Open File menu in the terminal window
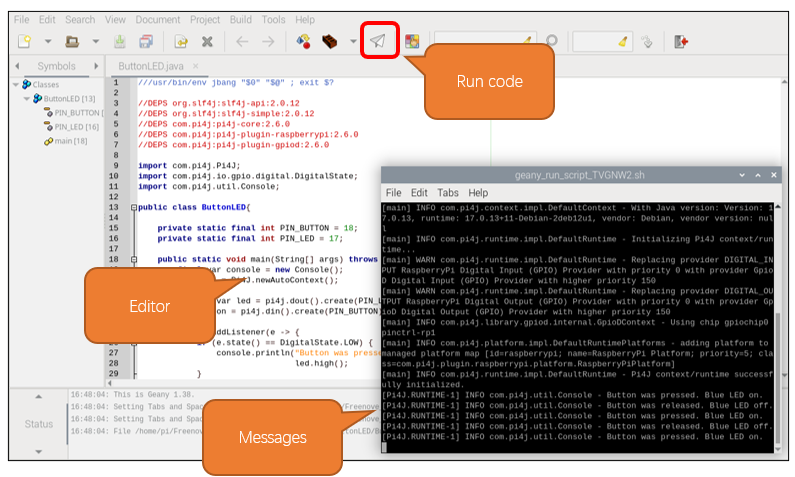 pos(393,193)
